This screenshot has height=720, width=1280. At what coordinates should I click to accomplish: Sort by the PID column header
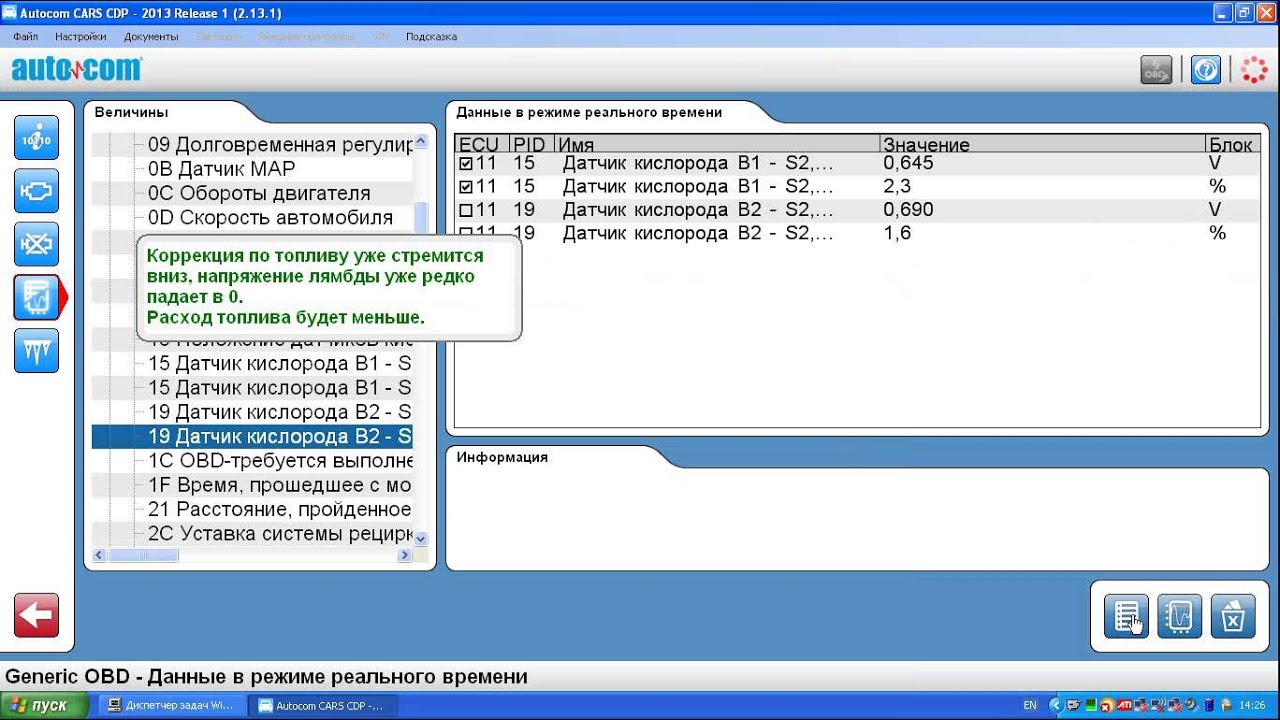(x=531, y=145)
